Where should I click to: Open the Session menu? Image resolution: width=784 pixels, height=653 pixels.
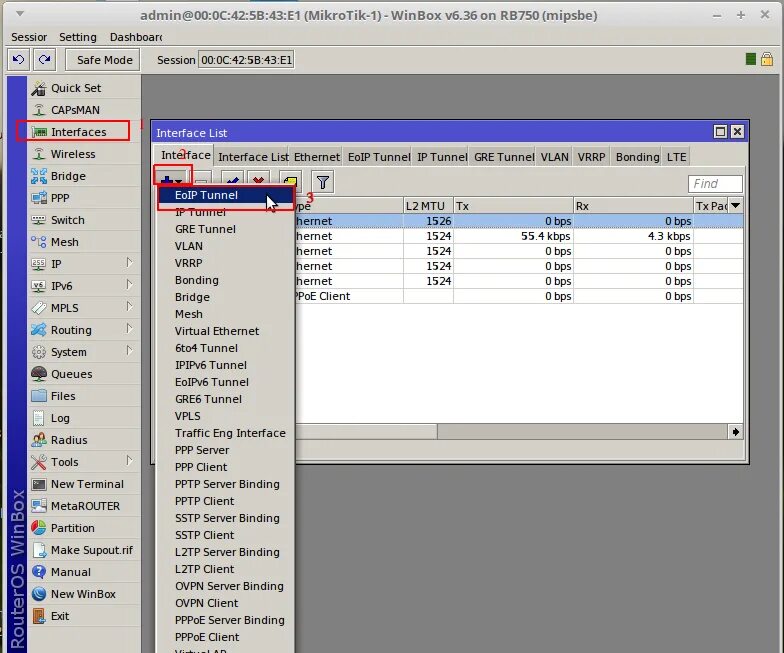point(29,37)
